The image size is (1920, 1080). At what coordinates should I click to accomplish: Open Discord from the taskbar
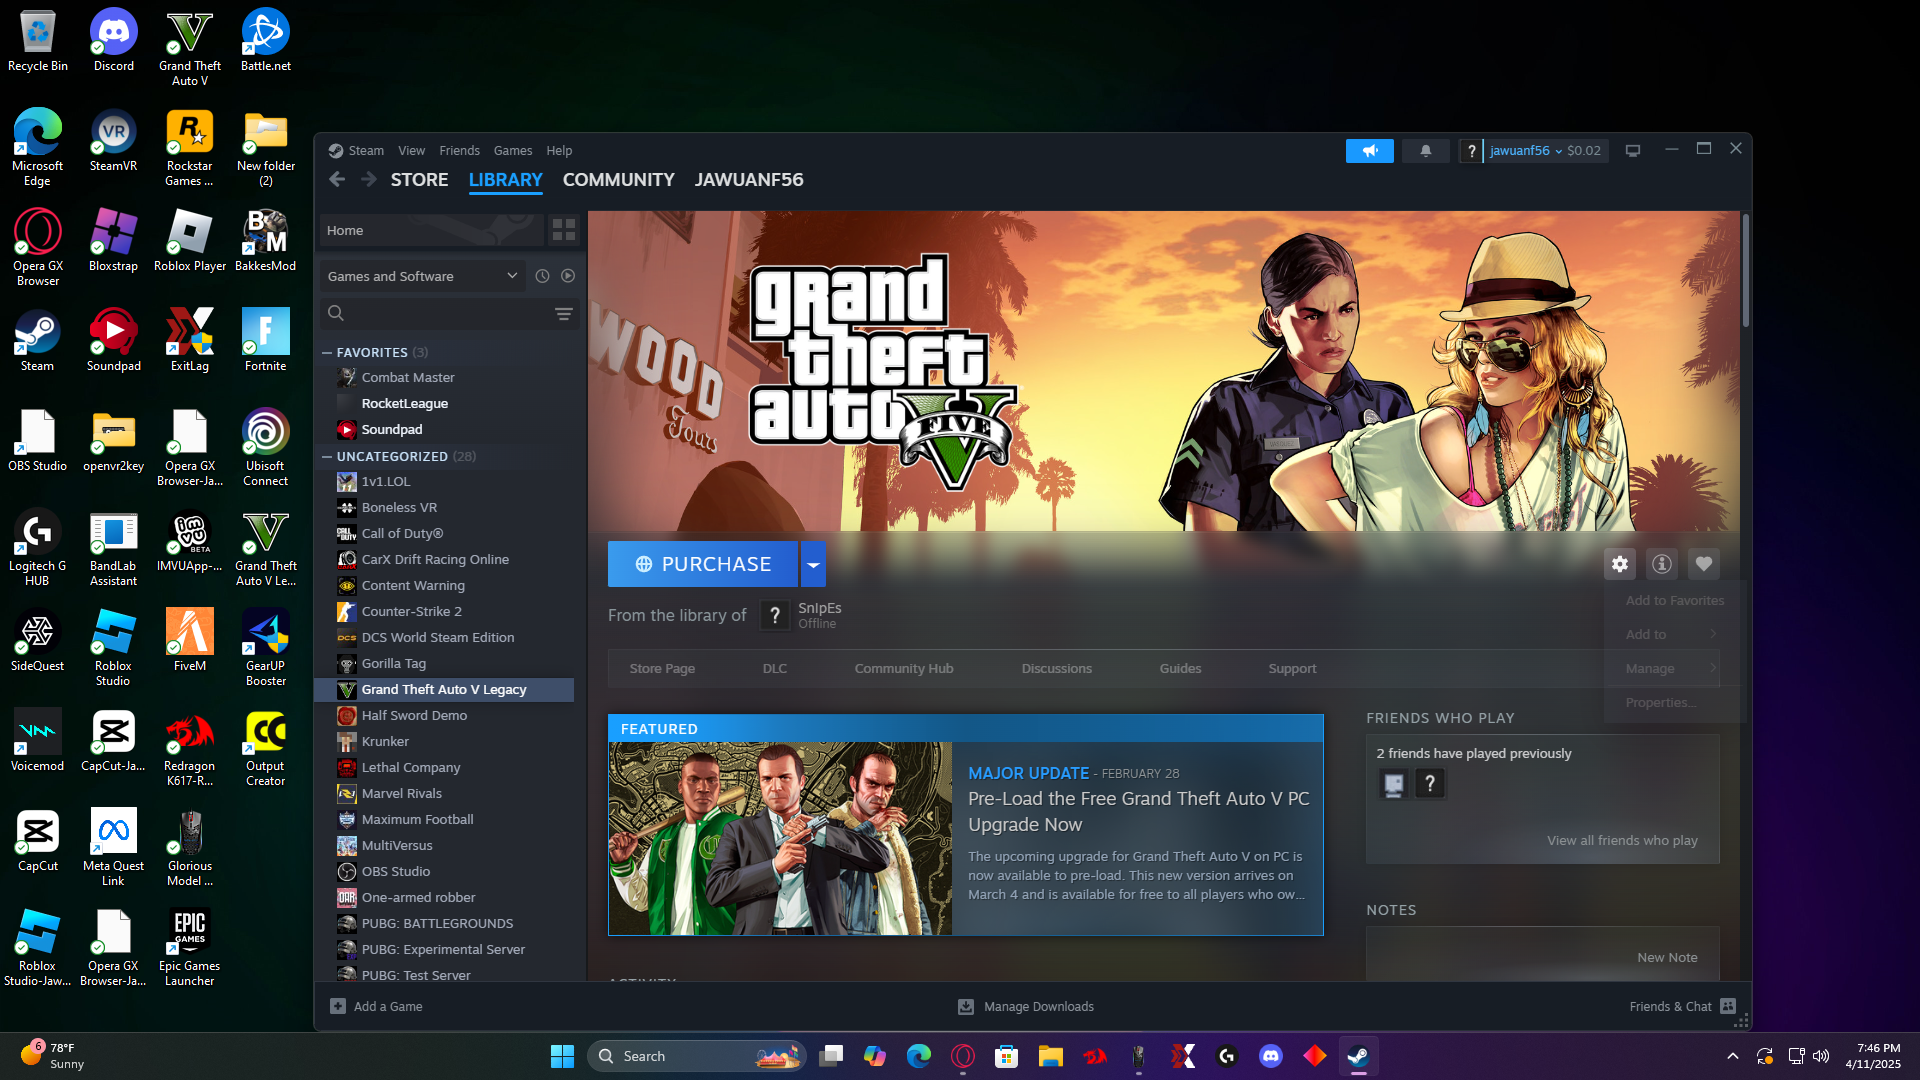[x=1271, y=1056]
